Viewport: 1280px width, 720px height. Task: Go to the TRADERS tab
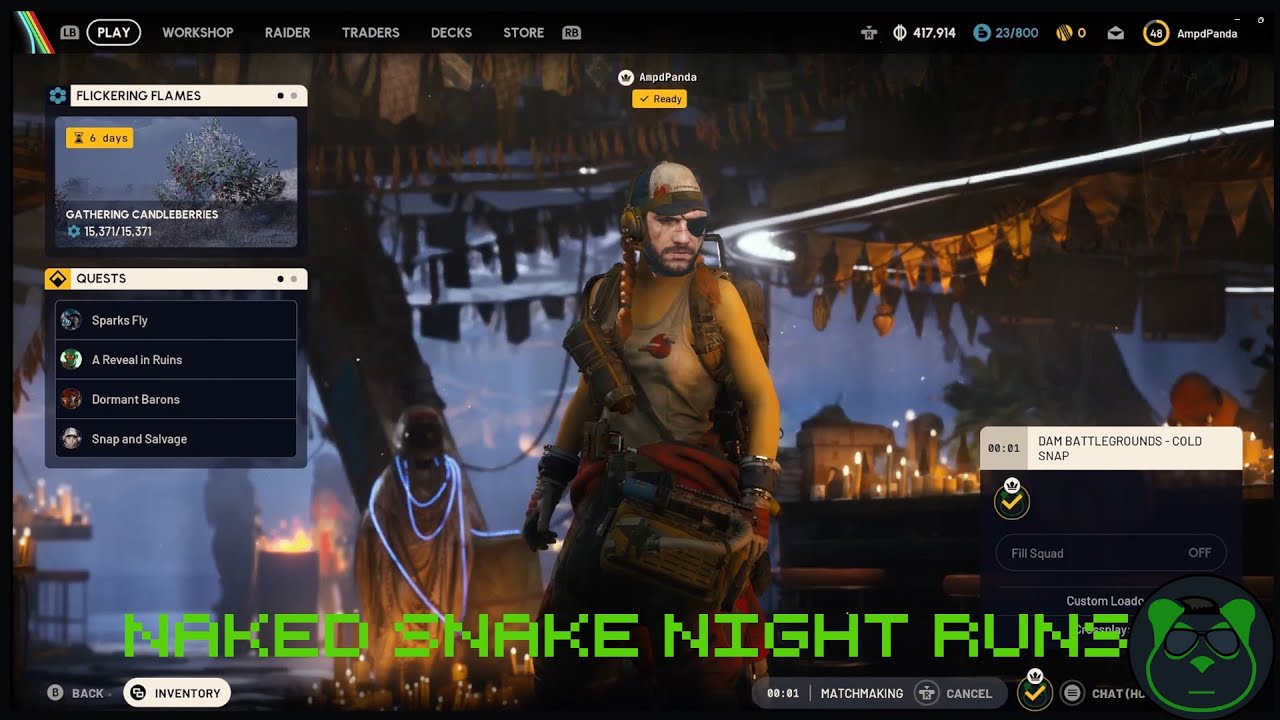[371, 33]
